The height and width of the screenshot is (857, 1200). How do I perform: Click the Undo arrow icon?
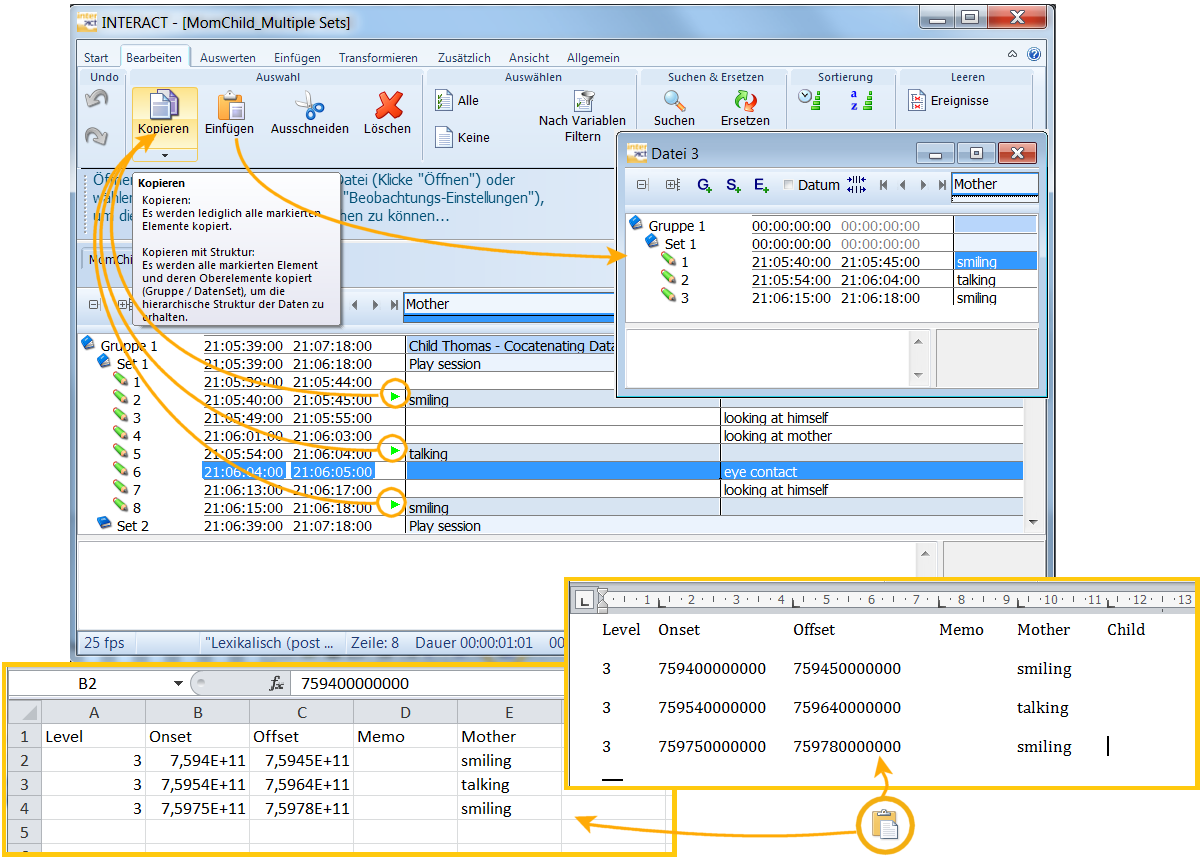[x=96, y=99]
